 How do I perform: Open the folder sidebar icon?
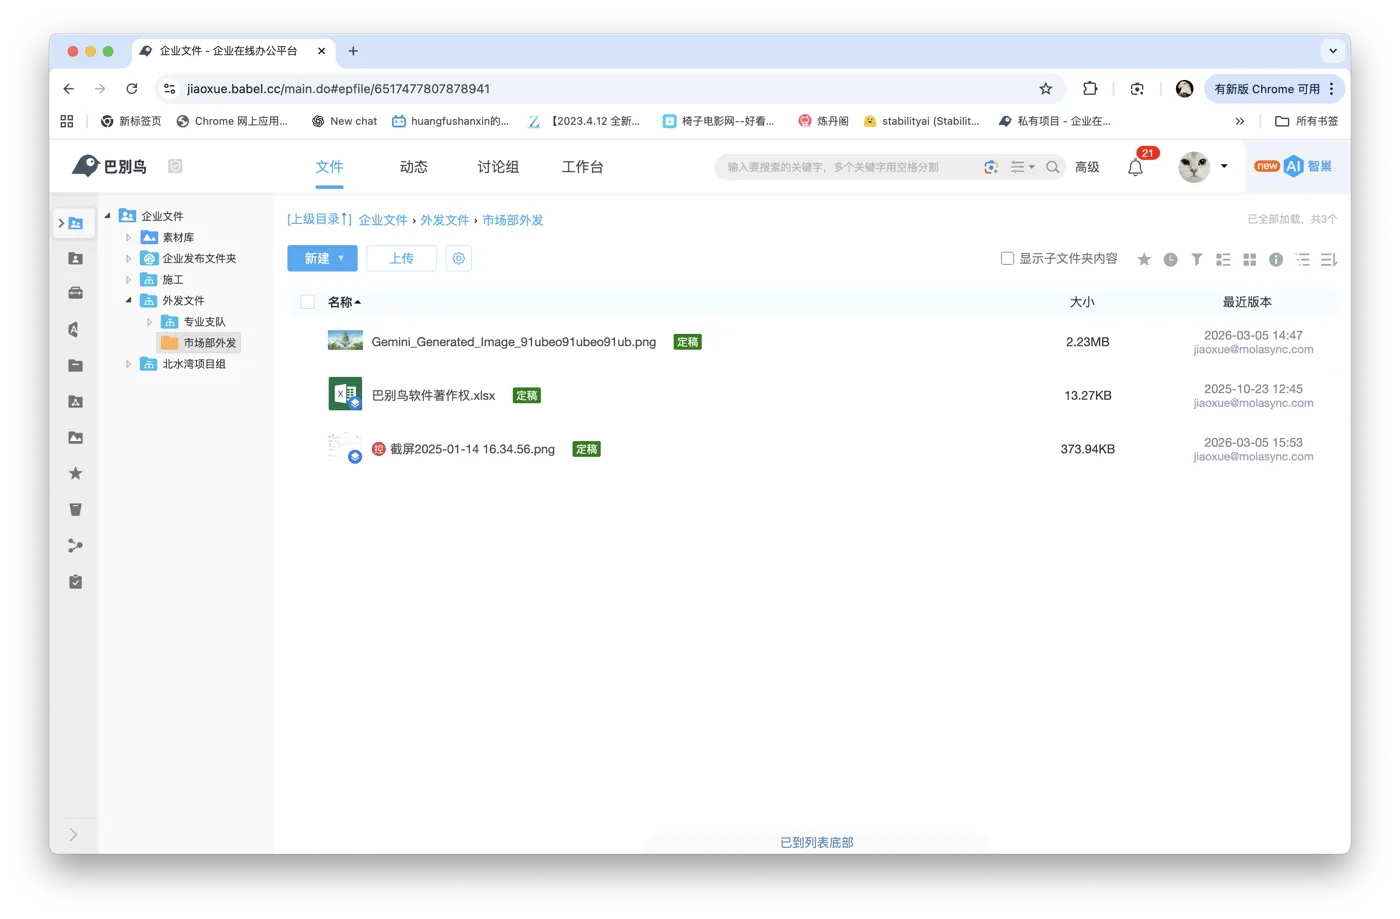pyautogui.click(x=75, y=365)
